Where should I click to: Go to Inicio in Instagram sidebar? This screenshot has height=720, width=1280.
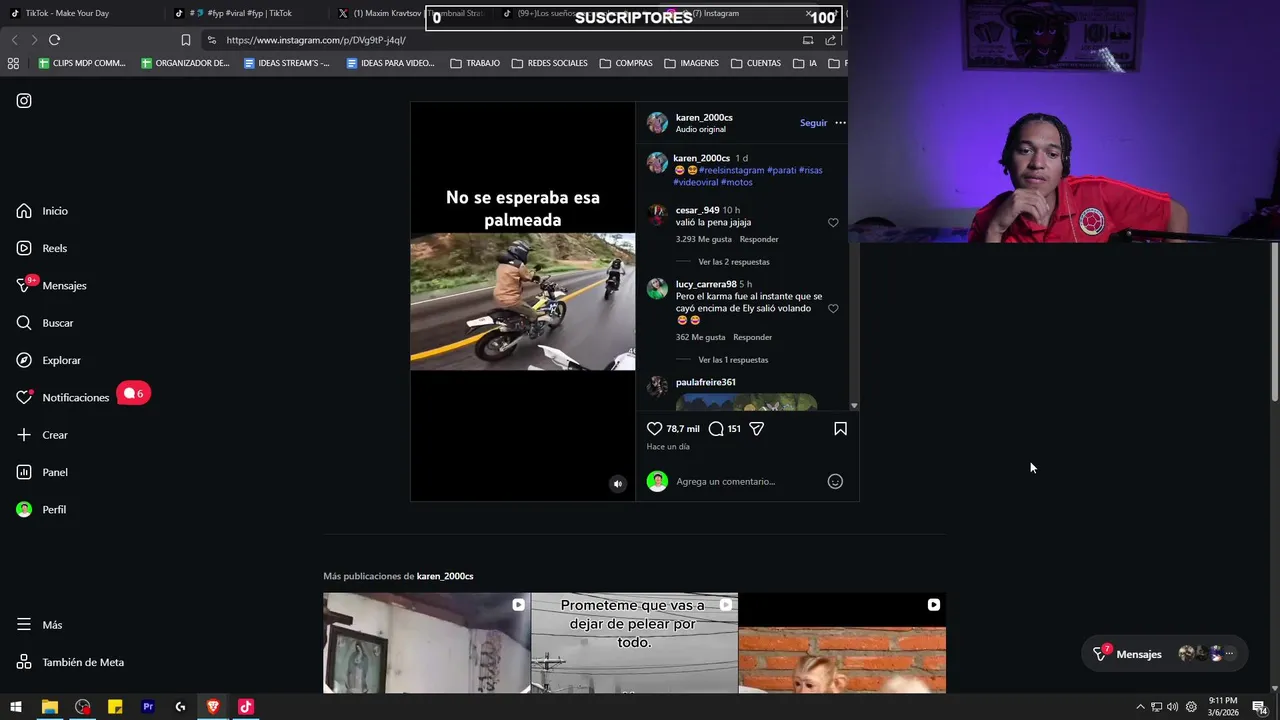point(42,211)
